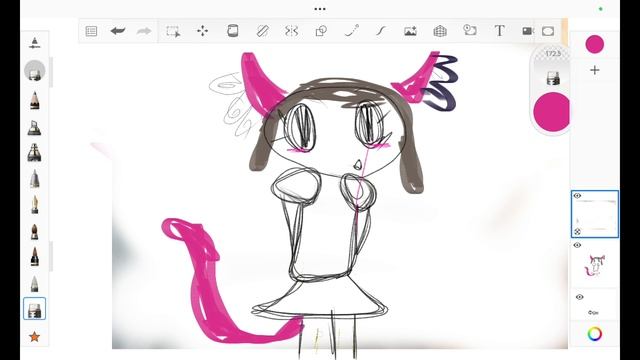Pick the grey felt-tip pen brush
Screen dimensions: 640x360
click(35, 179)
